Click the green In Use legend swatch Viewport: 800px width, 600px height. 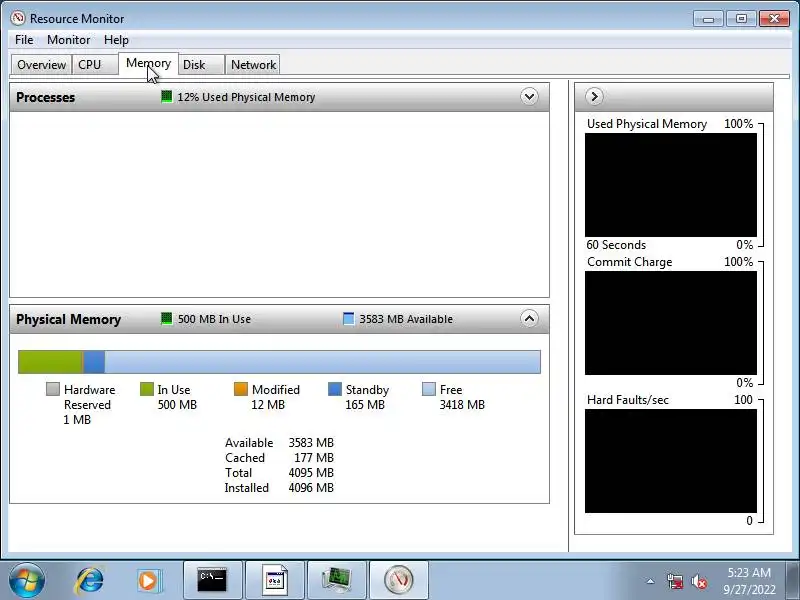point(146,389)
